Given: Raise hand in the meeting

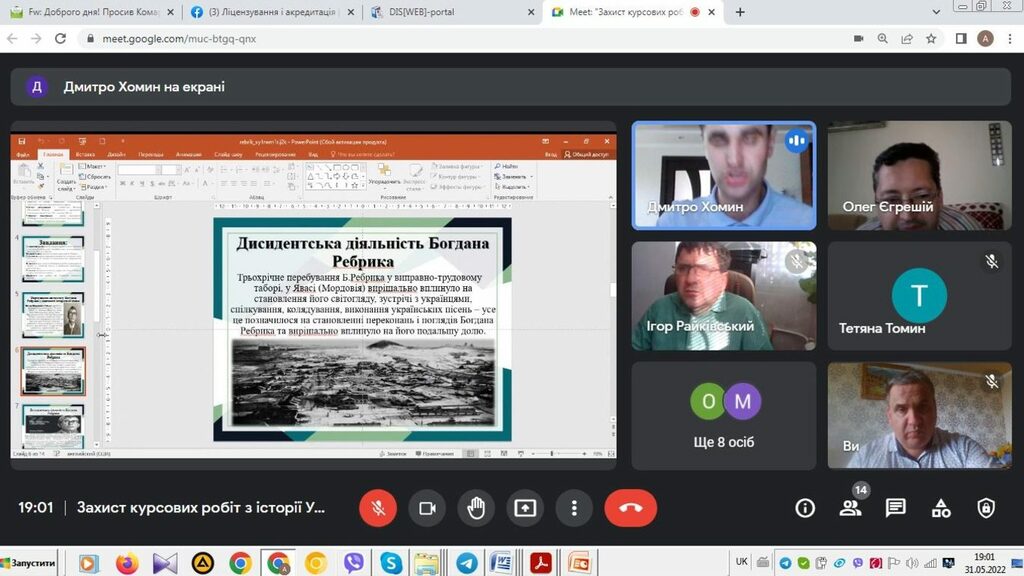Looking at the screenshot, I should coord(476,508).
